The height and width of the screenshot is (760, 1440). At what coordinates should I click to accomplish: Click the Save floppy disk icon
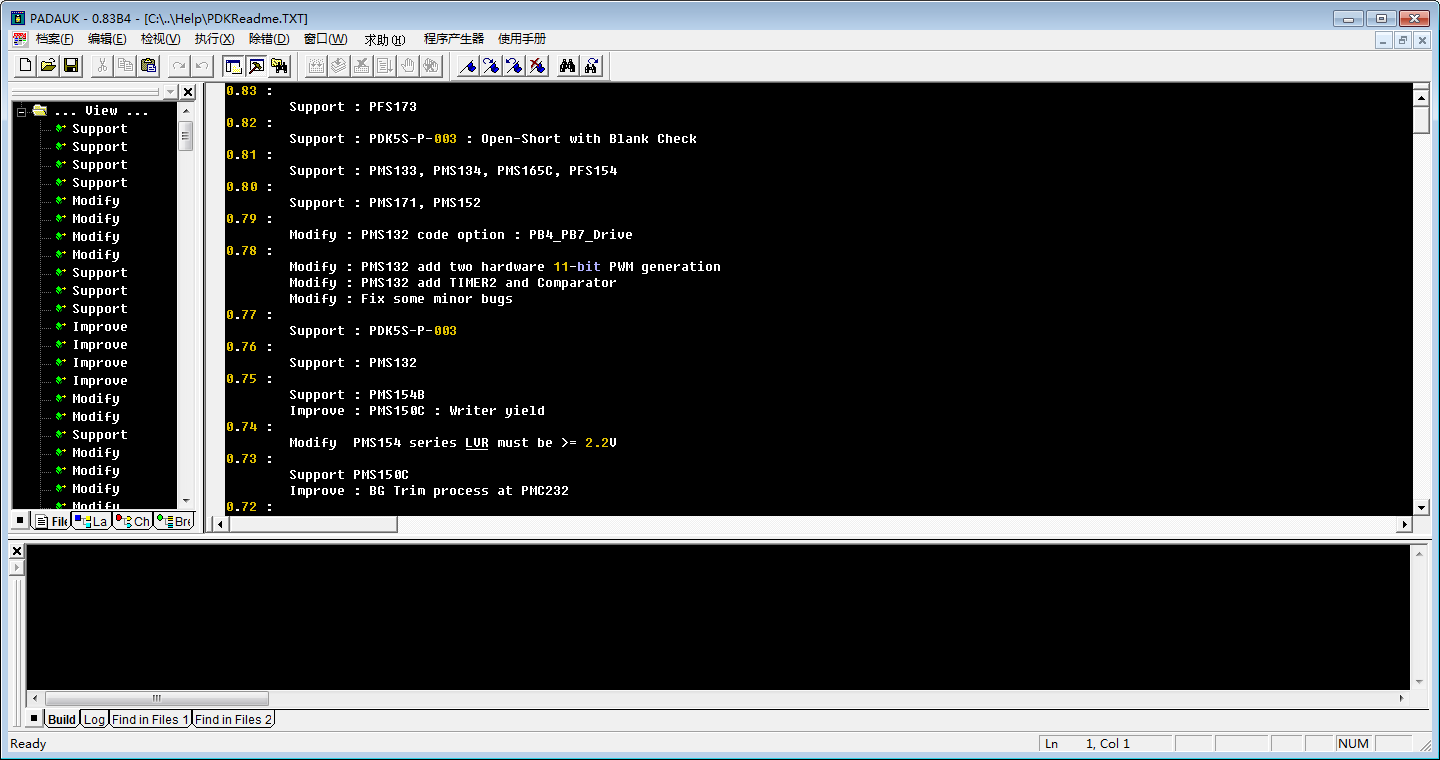pyautogui.click(x=71, y=65)
